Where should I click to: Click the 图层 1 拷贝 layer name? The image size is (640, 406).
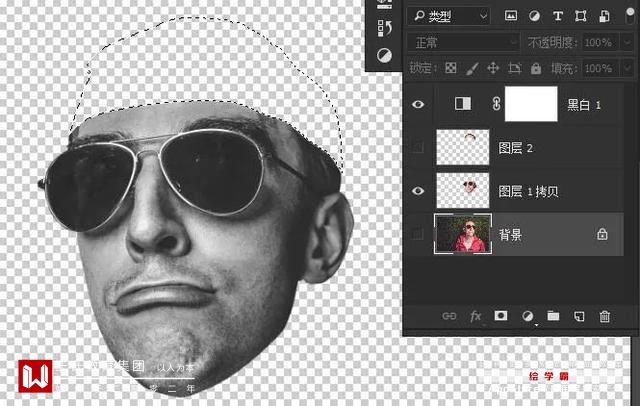click(529, 191)
